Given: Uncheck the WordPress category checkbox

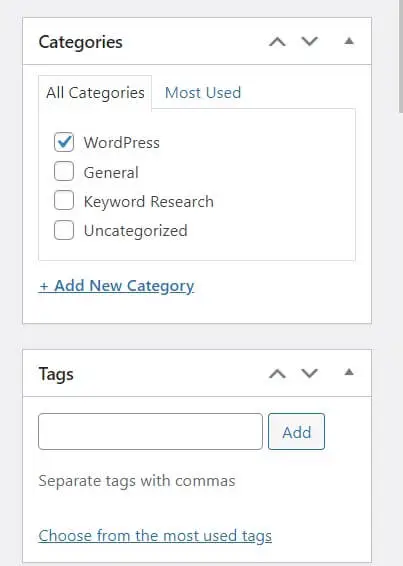Looking at the screenshot, I should 64,142.
